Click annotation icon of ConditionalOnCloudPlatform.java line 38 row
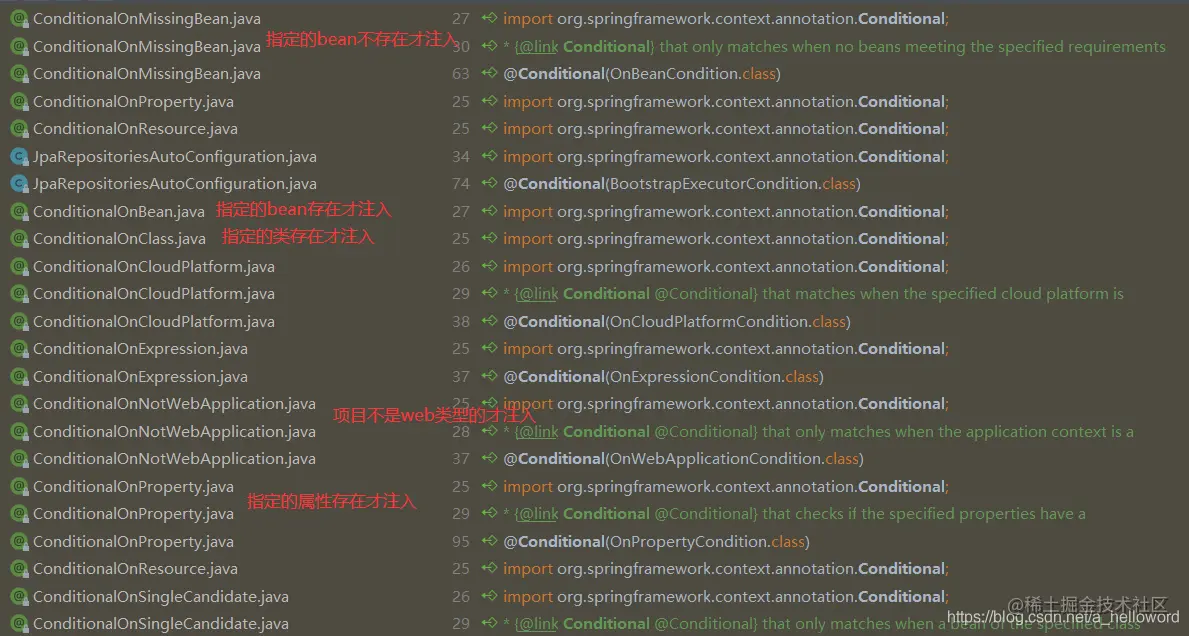The width and height of the screenshot is (1189, 636). coord(20,321)
